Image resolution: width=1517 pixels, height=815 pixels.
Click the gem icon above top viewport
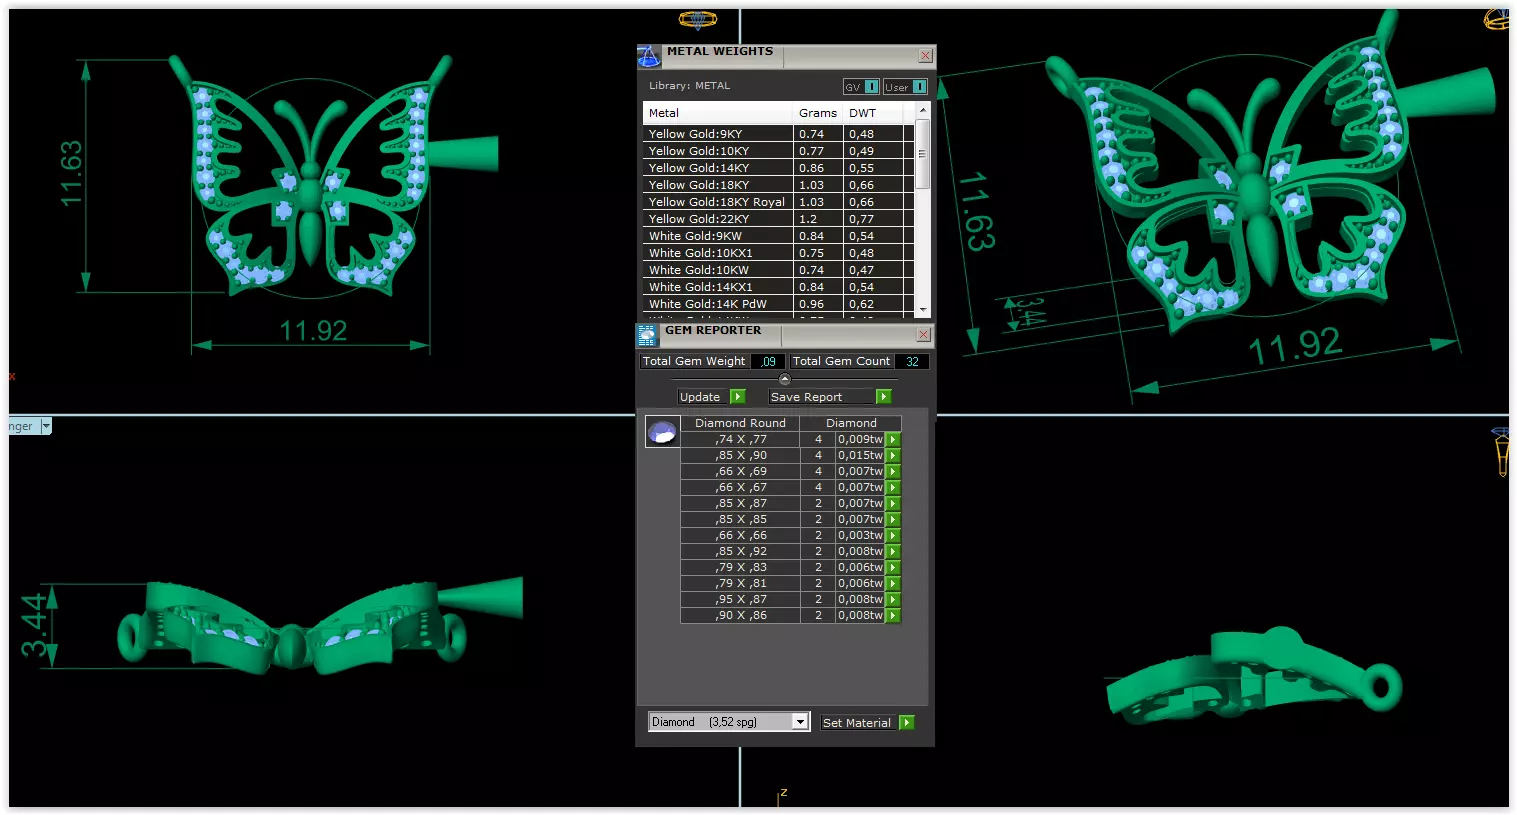pyautogui.click(x=698, y=20)
